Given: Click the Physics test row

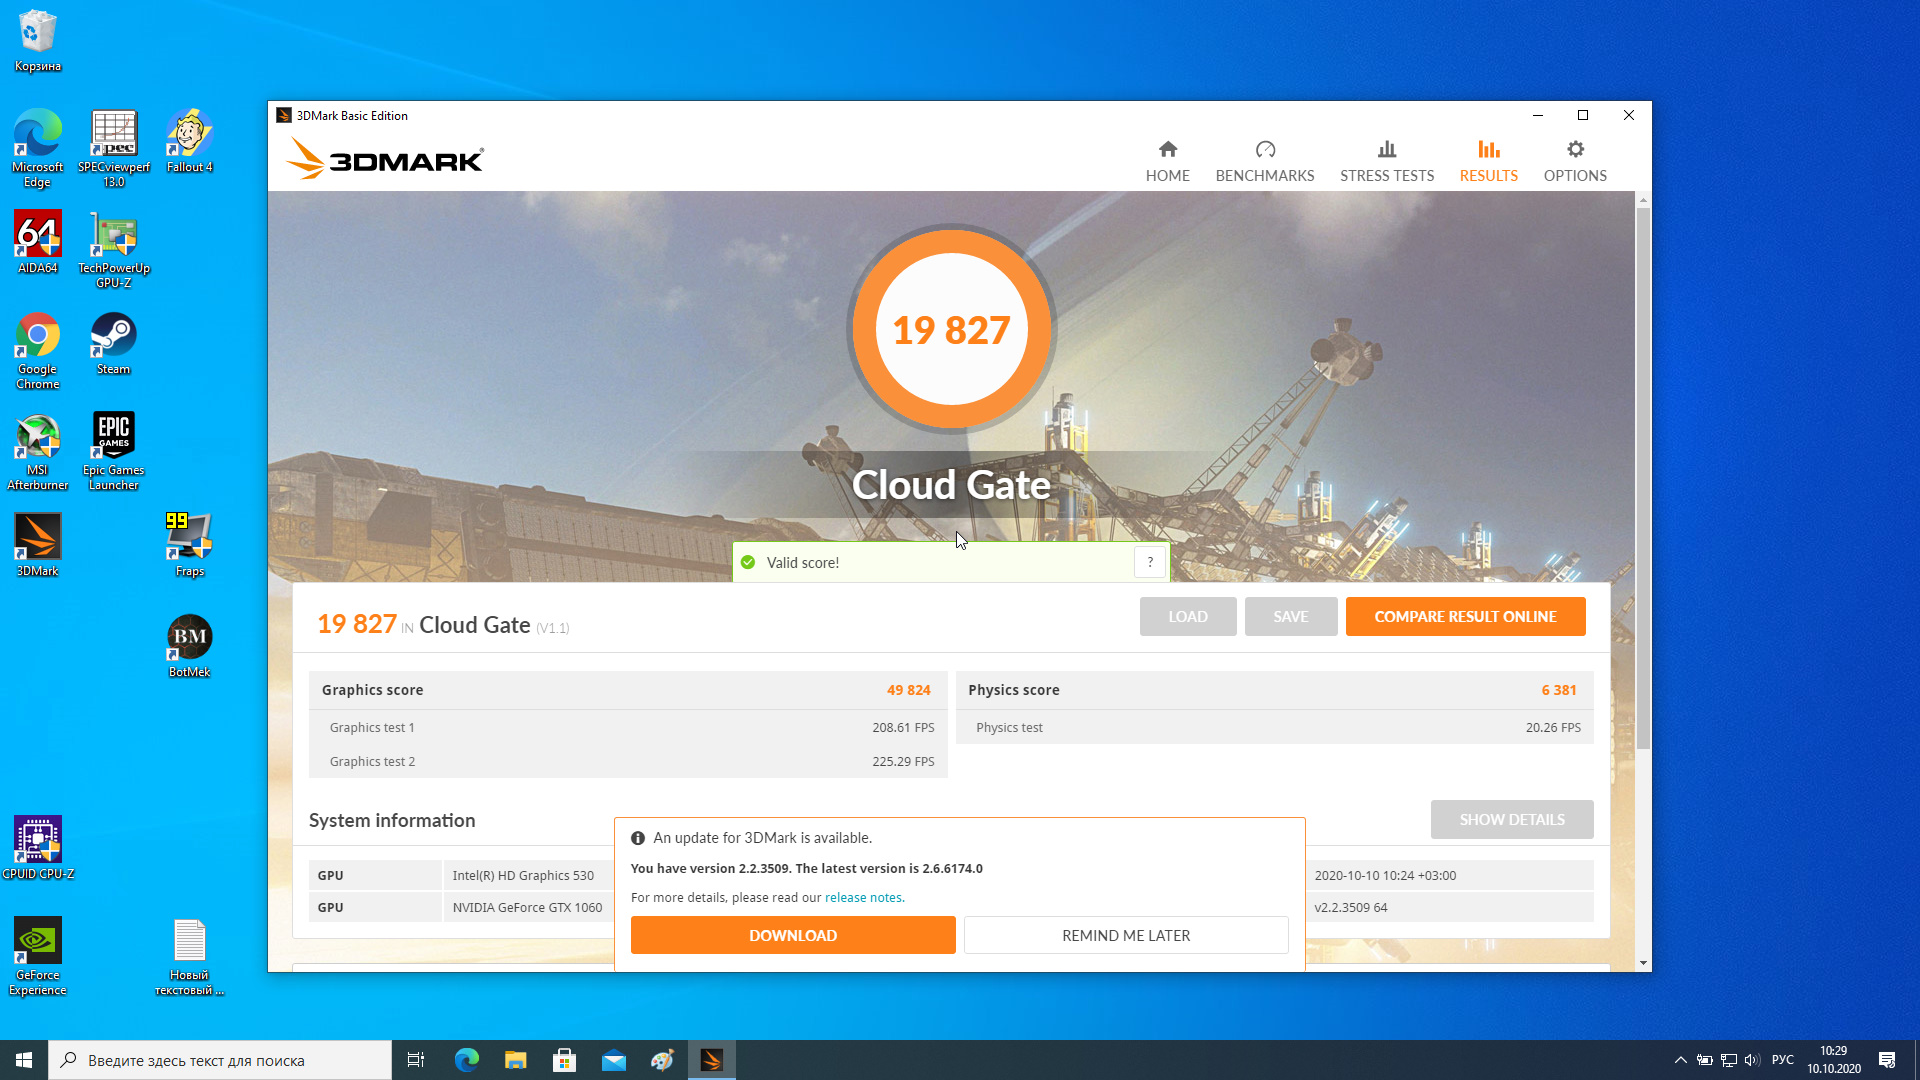Looking at the screenshot, I should (1274, 727).
